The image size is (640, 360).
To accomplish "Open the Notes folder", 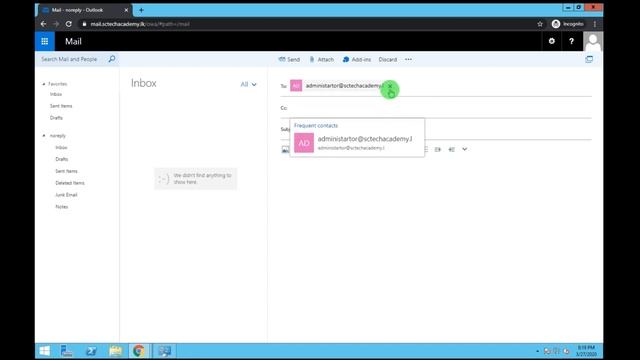I will click(62, 207).
